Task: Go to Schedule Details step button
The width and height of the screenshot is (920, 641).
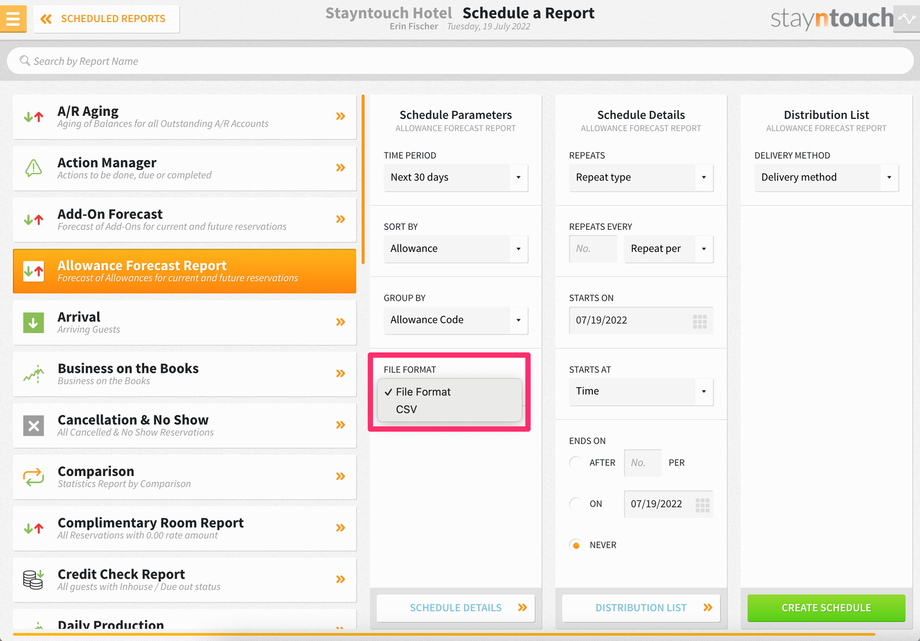Action: (456, 608)
